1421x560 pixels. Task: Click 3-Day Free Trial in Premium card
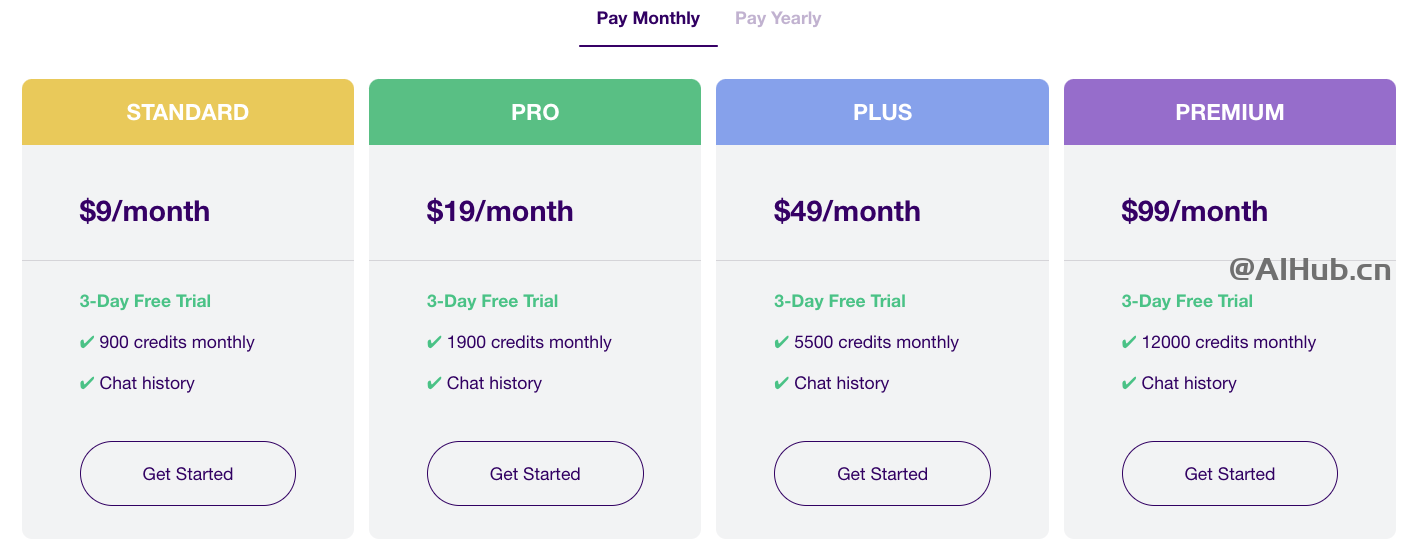click(x=1187, y=301)
